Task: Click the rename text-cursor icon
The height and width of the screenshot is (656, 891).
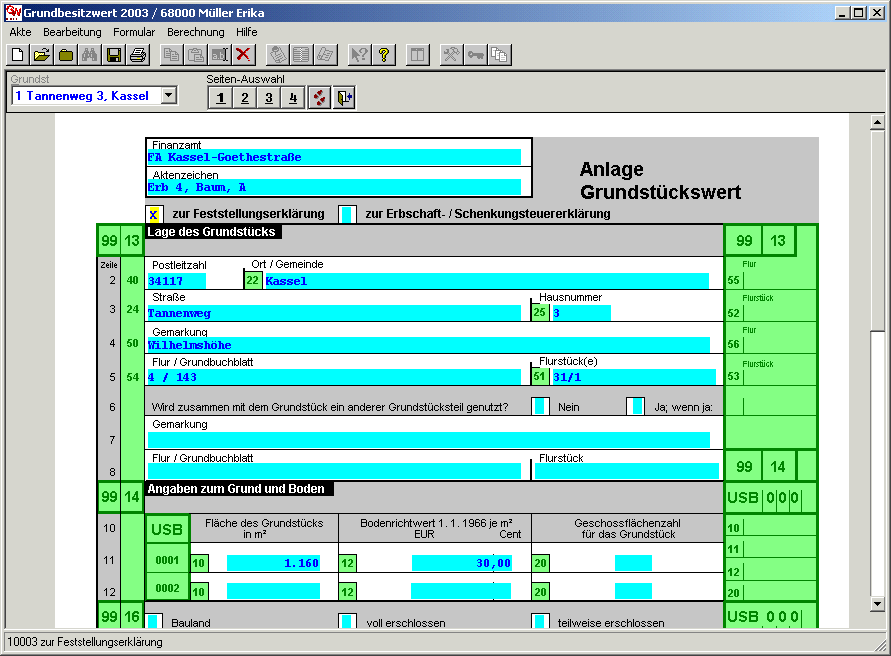Action: click(x=219, y=55)
